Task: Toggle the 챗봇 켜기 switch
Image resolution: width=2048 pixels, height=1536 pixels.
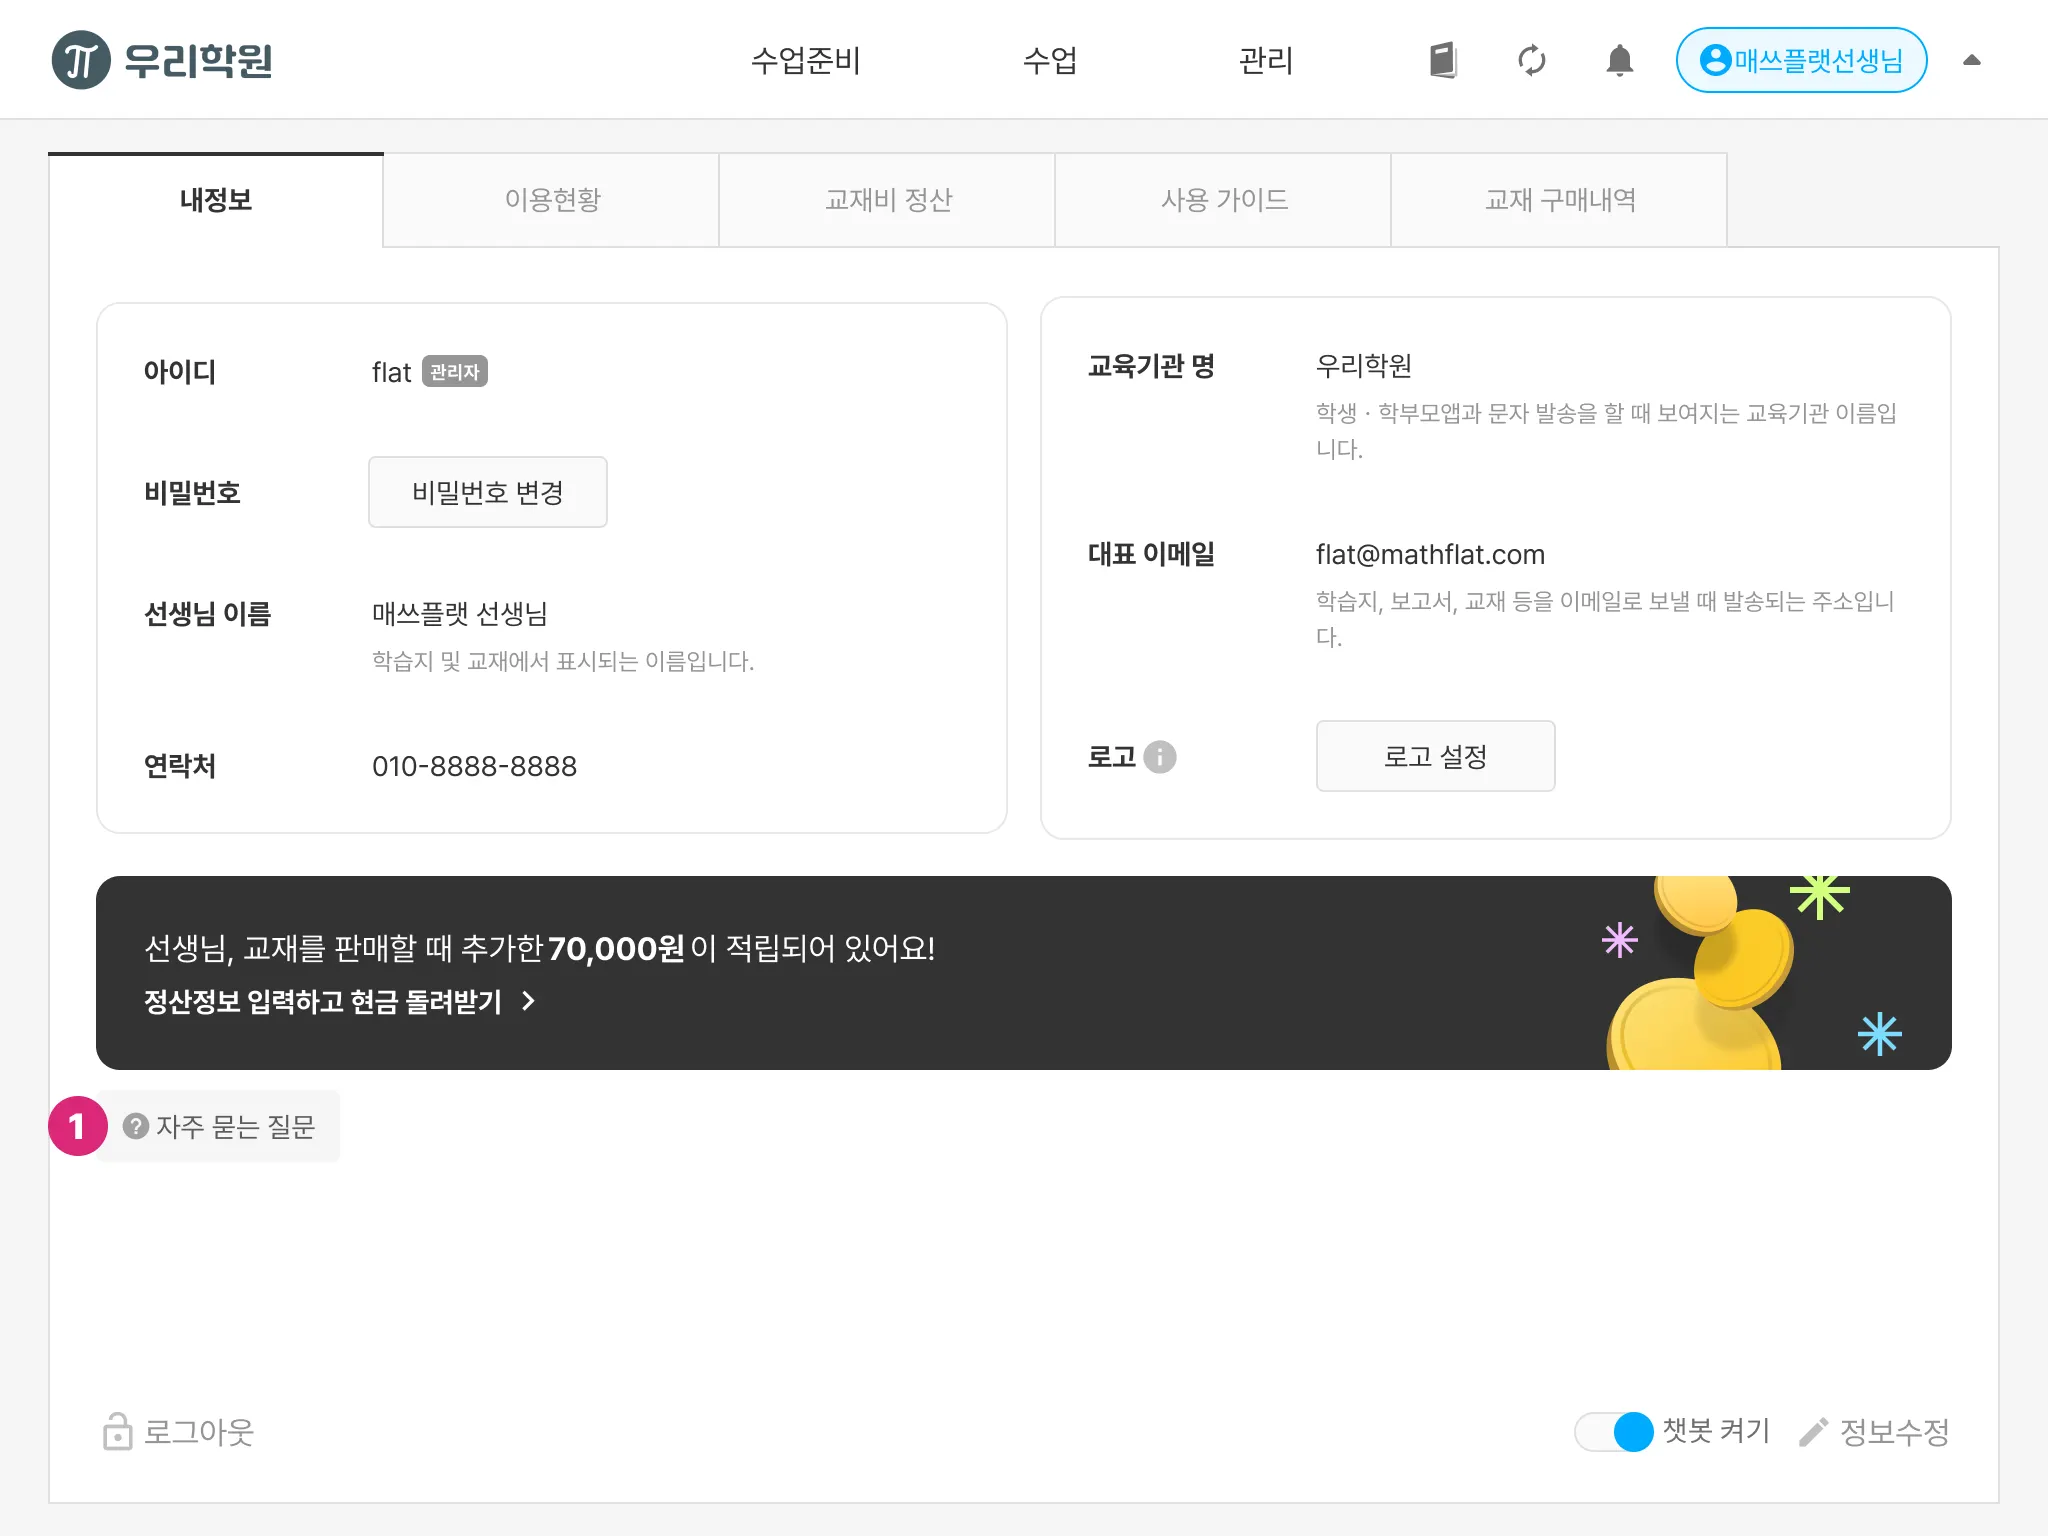Action: (1613, 1431)
